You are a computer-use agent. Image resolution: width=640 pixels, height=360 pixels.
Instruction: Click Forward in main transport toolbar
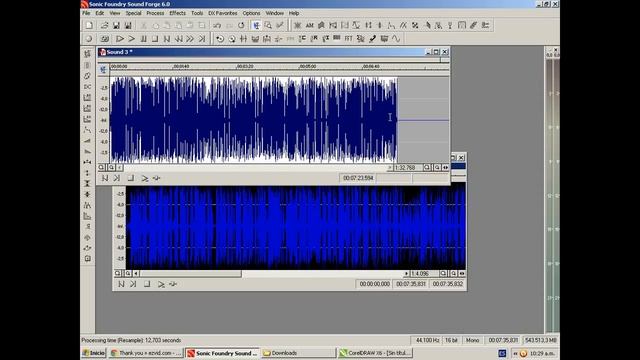point(190,39)
